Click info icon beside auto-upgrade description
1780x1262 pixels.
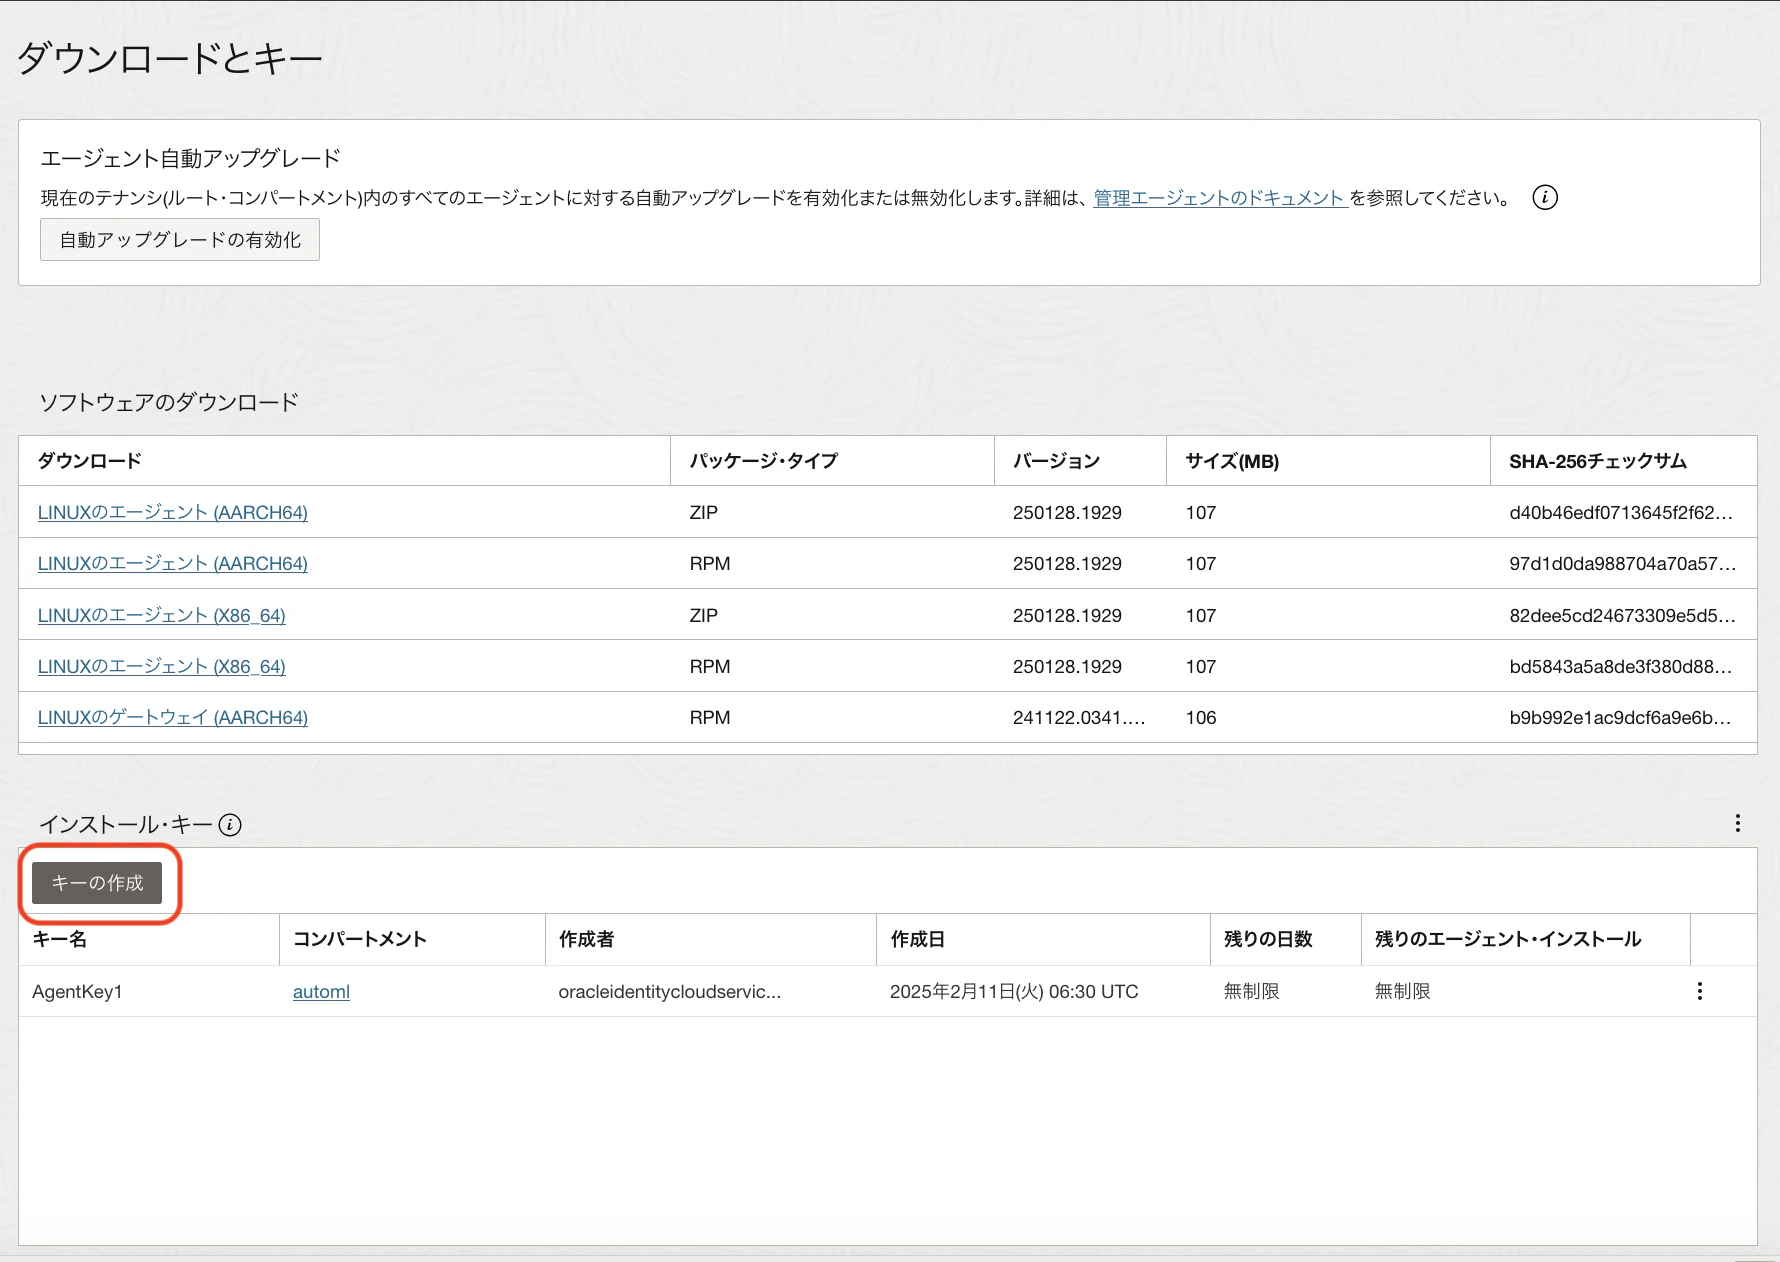pos(1545,198)
